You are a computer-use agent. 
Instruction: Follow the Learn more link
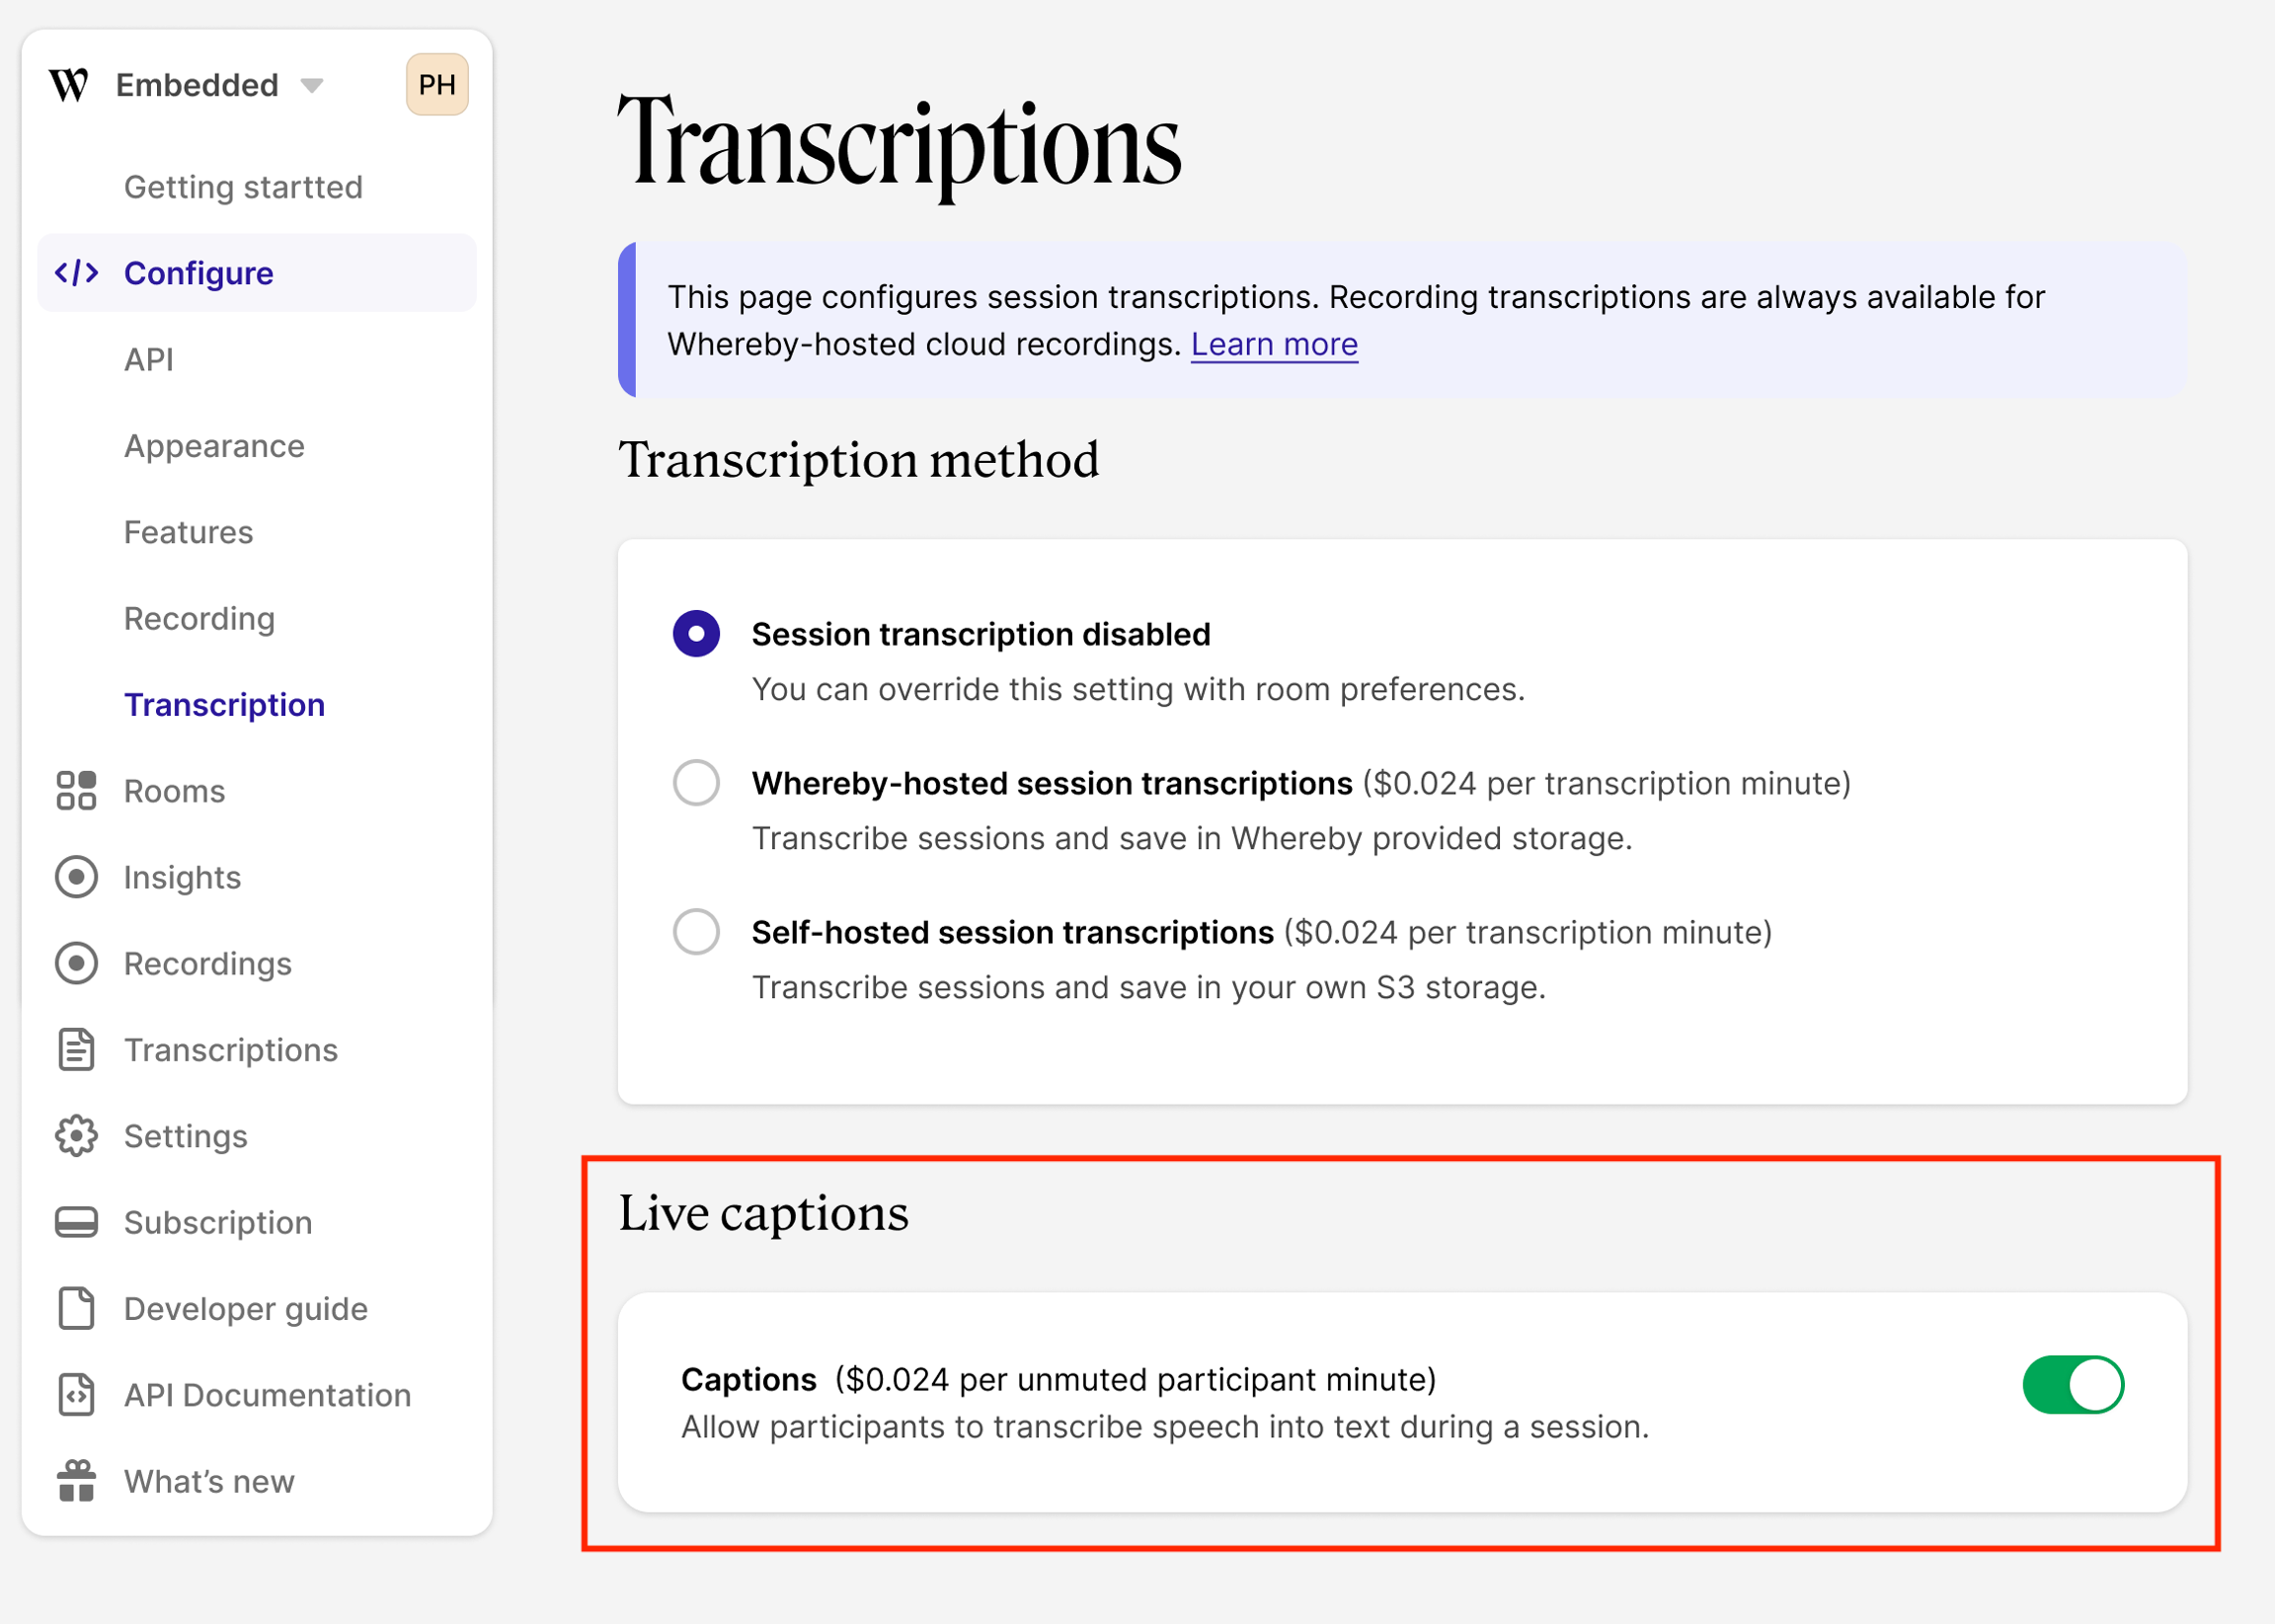1274,344
